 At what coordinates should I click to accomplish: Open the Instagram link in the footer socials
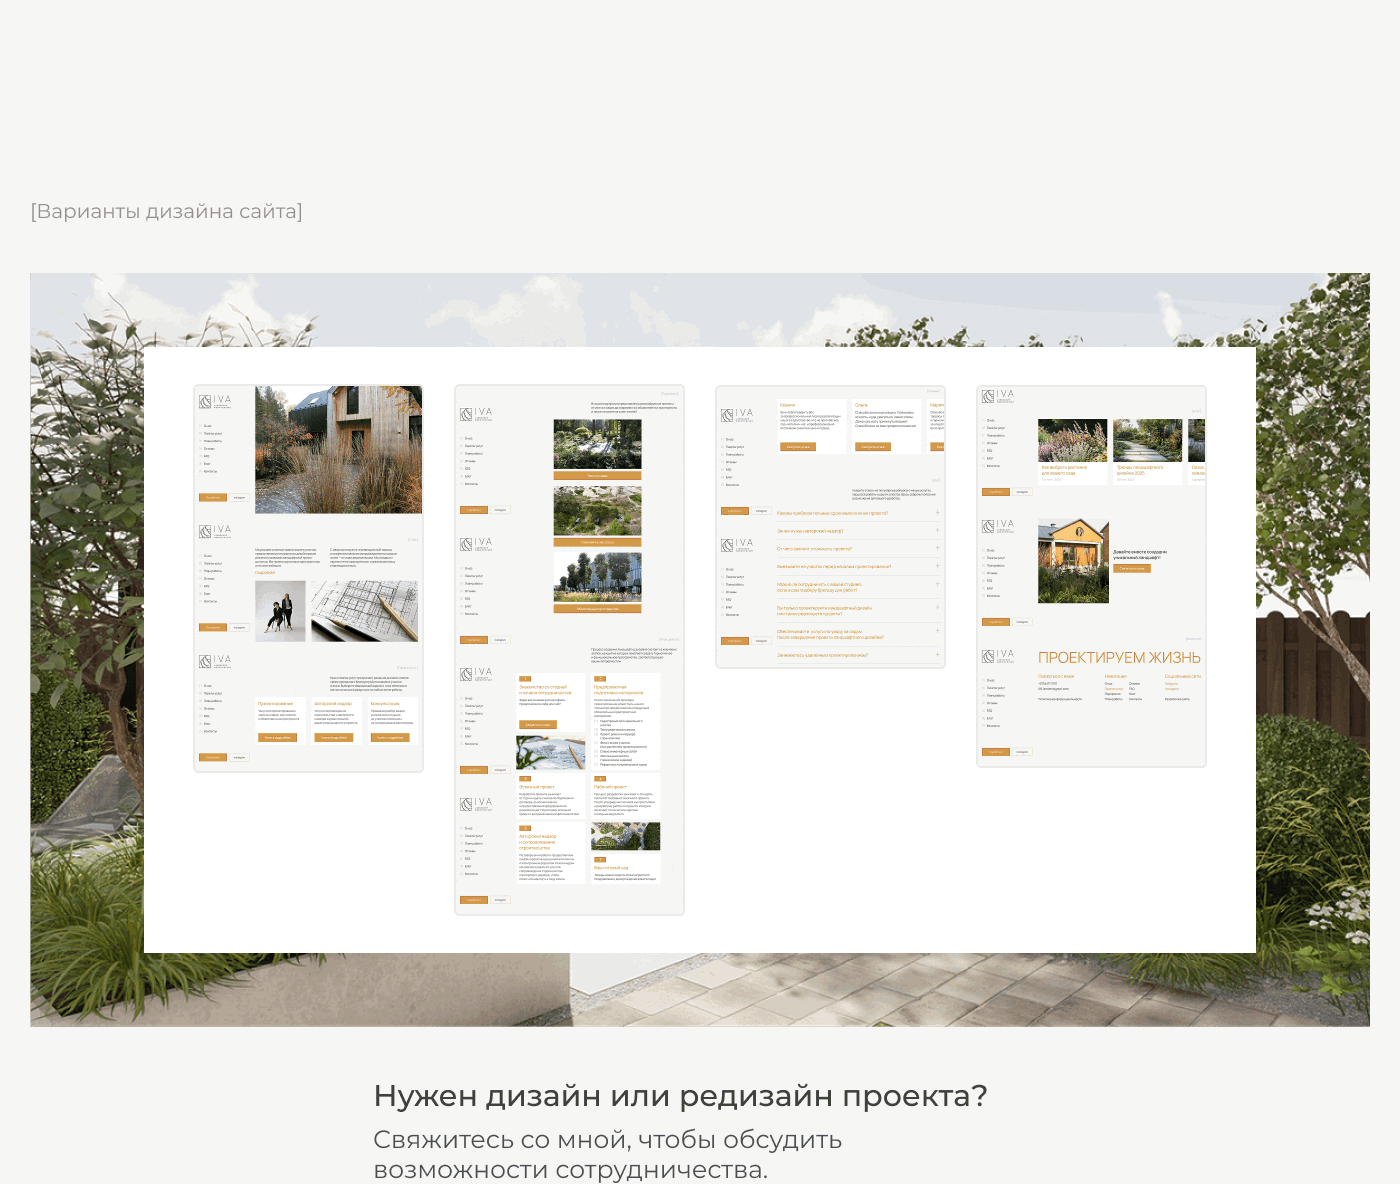tap(1171, 689)
